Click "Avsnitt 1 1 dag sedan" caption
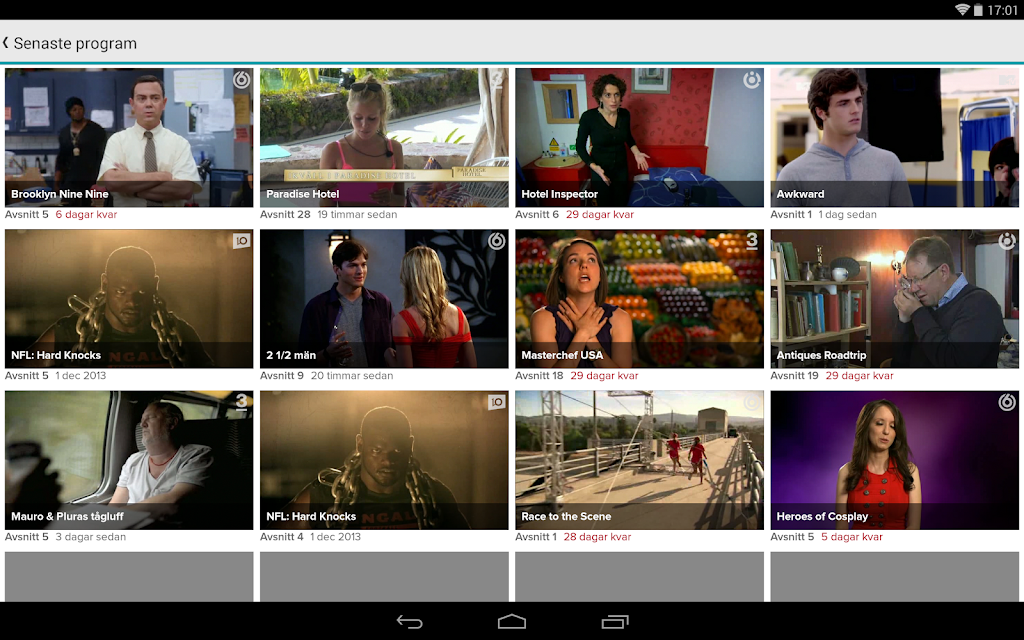Screen dimensions: 1024x640 (824, 214)
